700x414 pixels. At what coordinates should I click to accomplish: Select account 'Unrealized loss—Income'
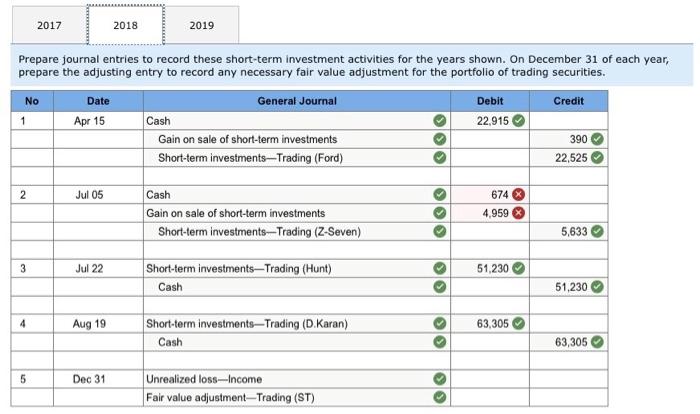pos(297,379)
